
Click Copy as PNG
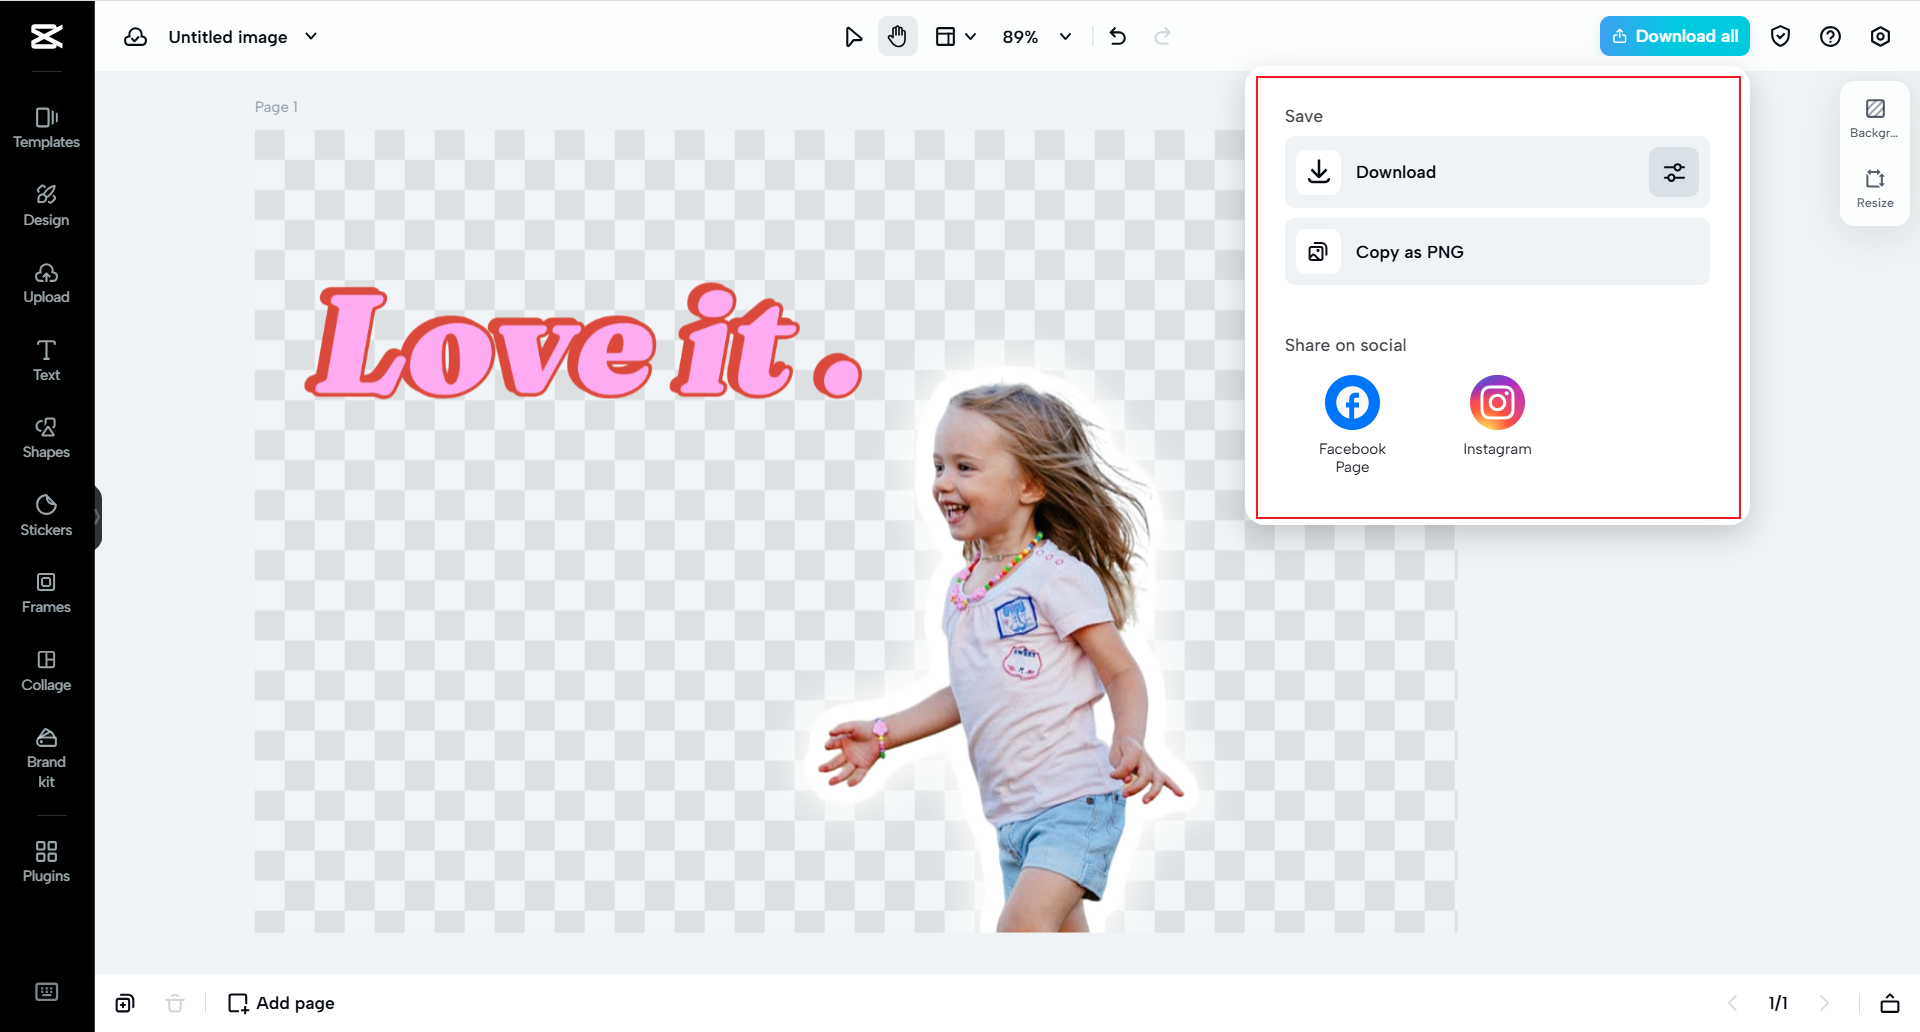[1496, 251]
